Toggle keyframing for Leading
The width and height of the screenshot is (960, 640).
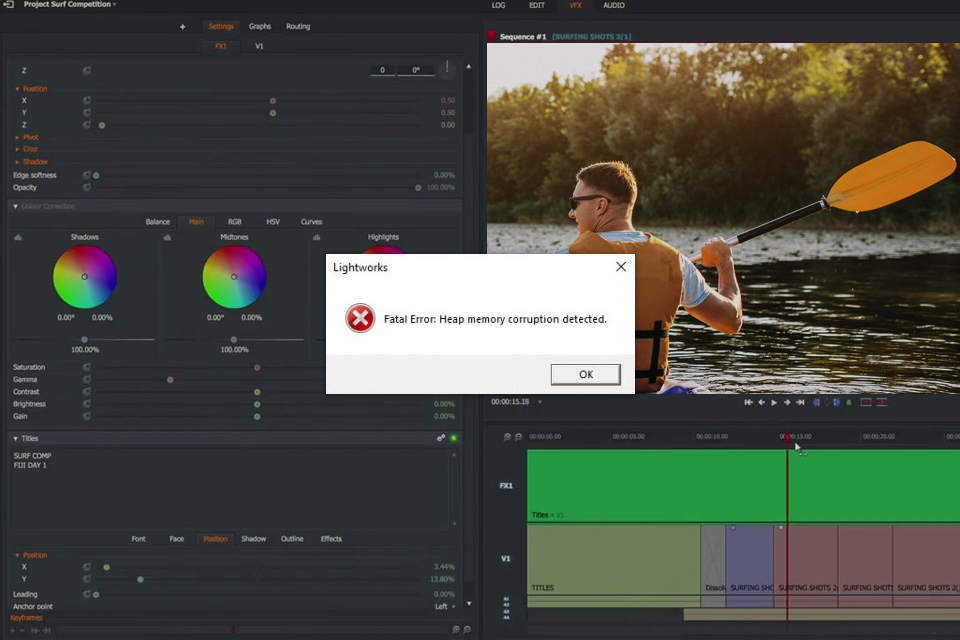[x=86, y=594]
